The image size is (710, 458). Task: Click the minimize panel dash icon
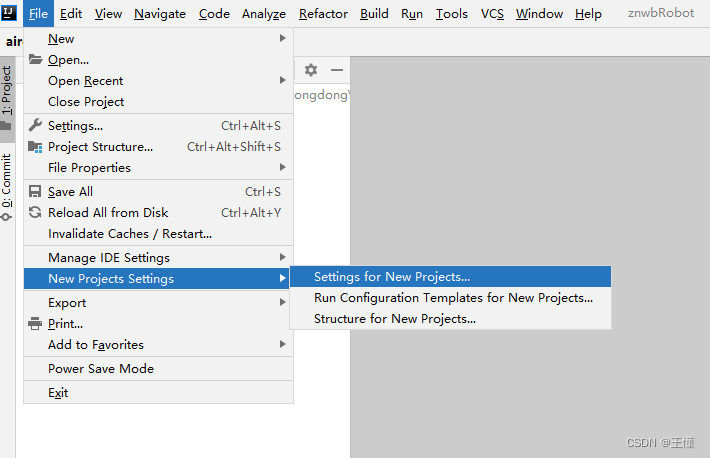[x=337, y=70]
